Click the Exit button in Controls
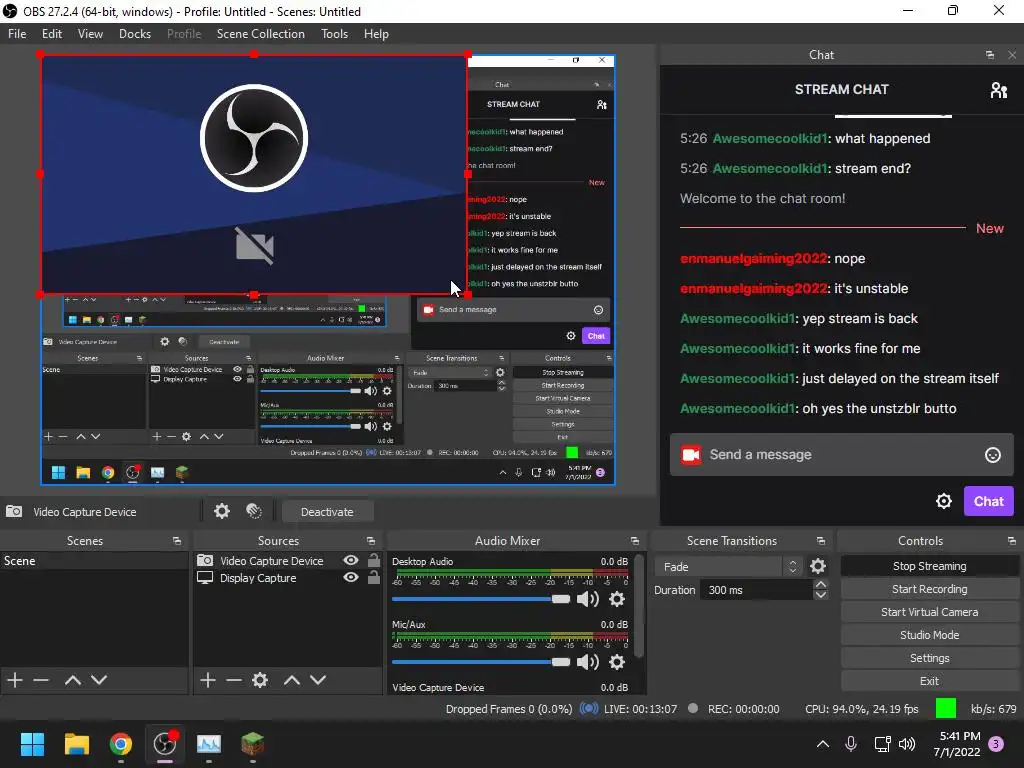The width and height of the screenshot is (1024, 768). (929, 681)
